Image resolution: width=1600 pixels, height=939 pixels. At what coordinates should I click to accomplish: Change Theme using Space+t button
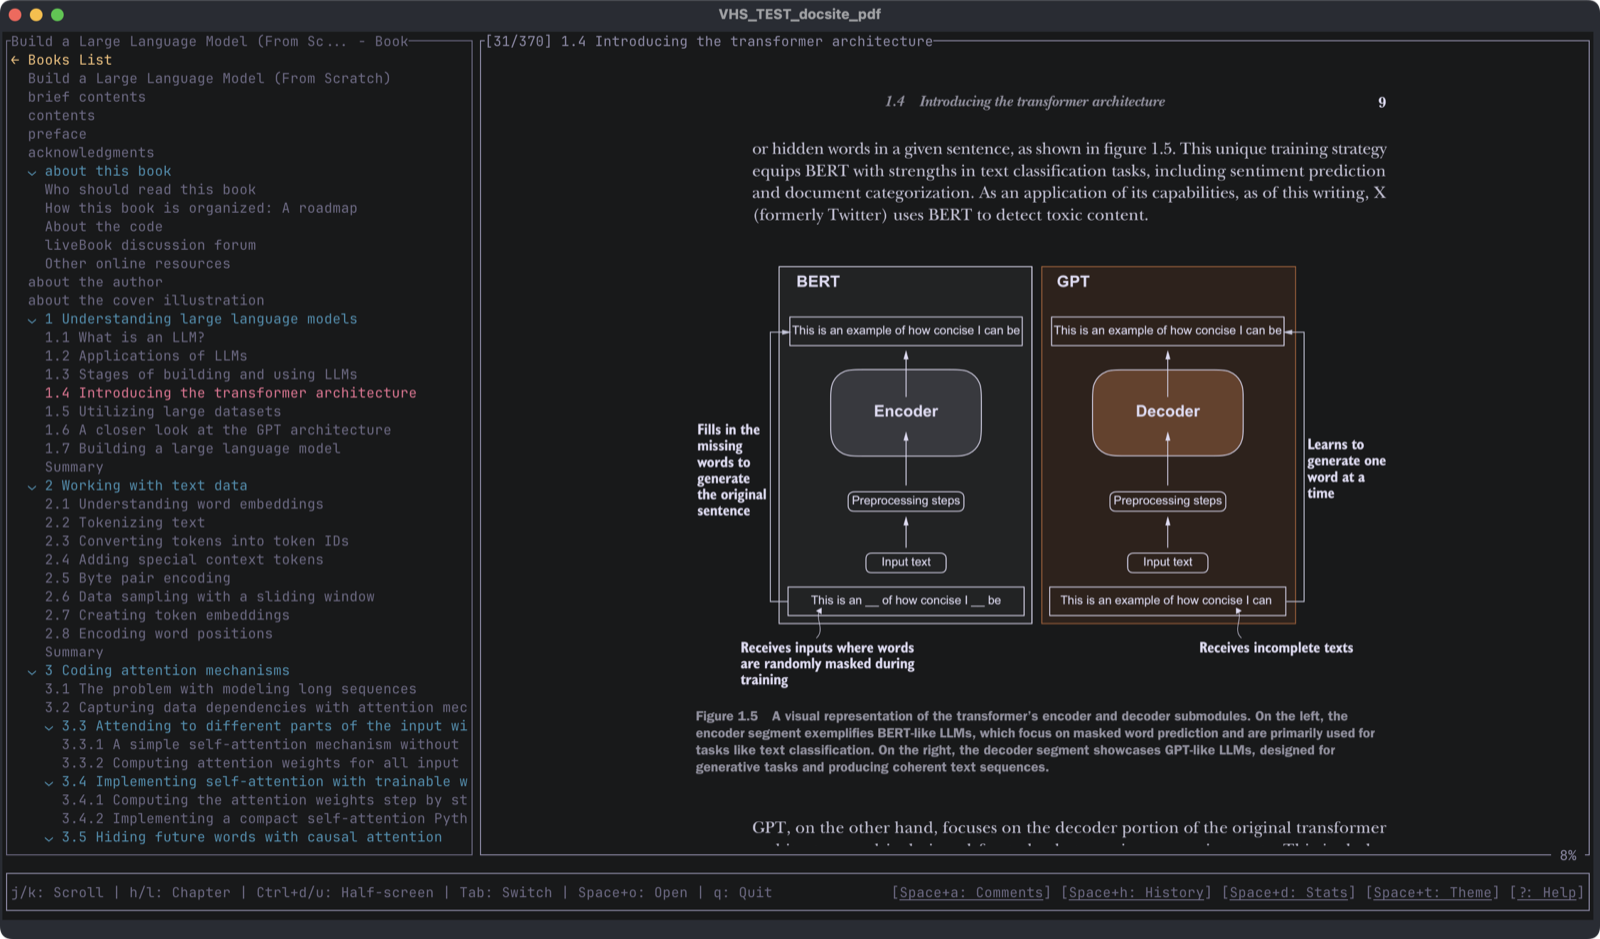pyautogui.click(x=1432, y=893)
